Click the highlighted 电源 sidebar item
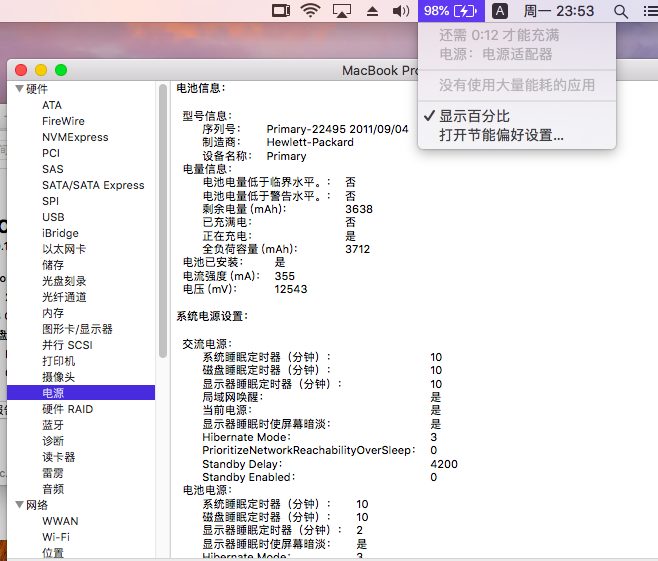658x561 pixels. coord(81,392)
